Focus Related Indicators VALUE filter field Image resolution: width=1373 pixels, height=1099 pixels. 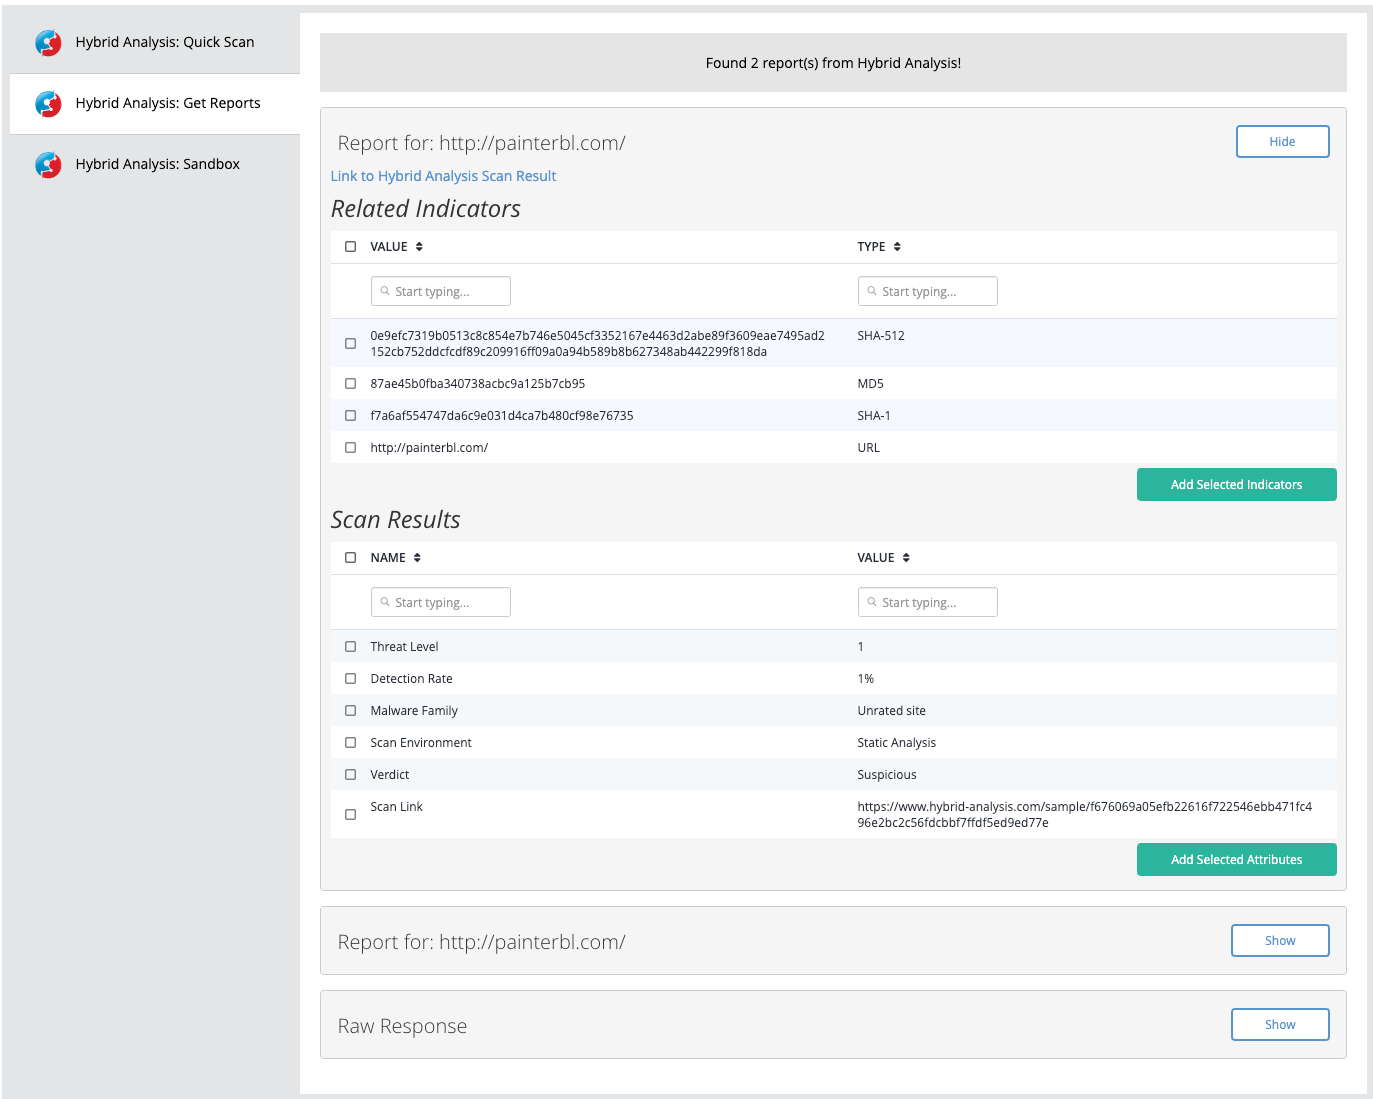point(441,291)
